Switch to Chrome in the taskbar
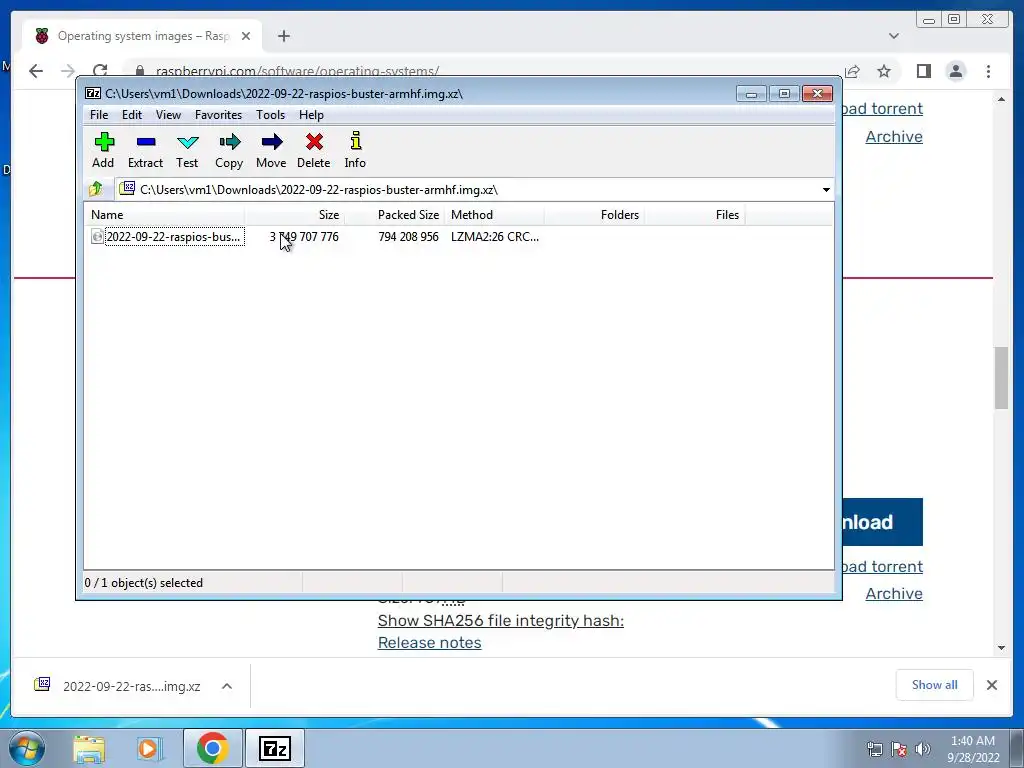 click(x=212, y=748)
